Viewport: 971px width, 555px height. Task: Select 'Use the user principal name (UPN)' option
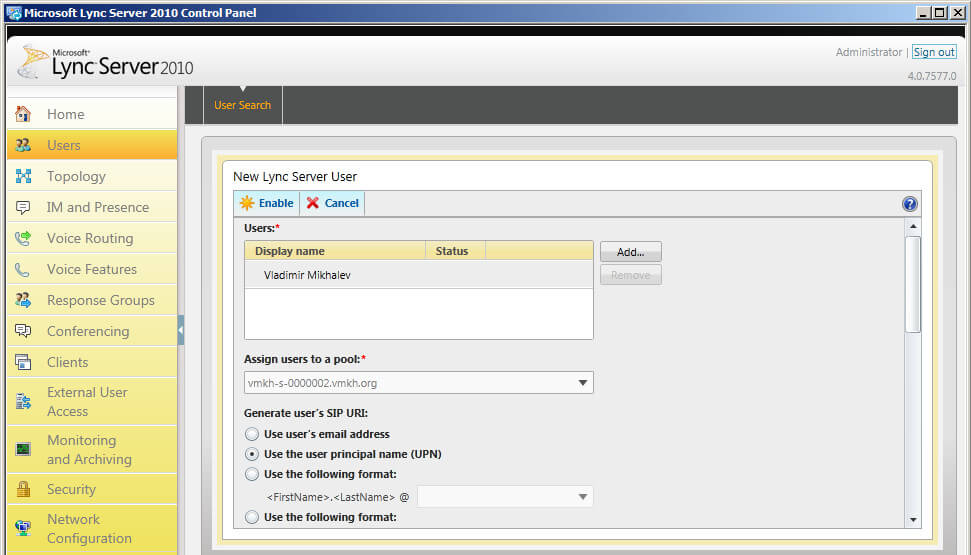coord(251,454)
